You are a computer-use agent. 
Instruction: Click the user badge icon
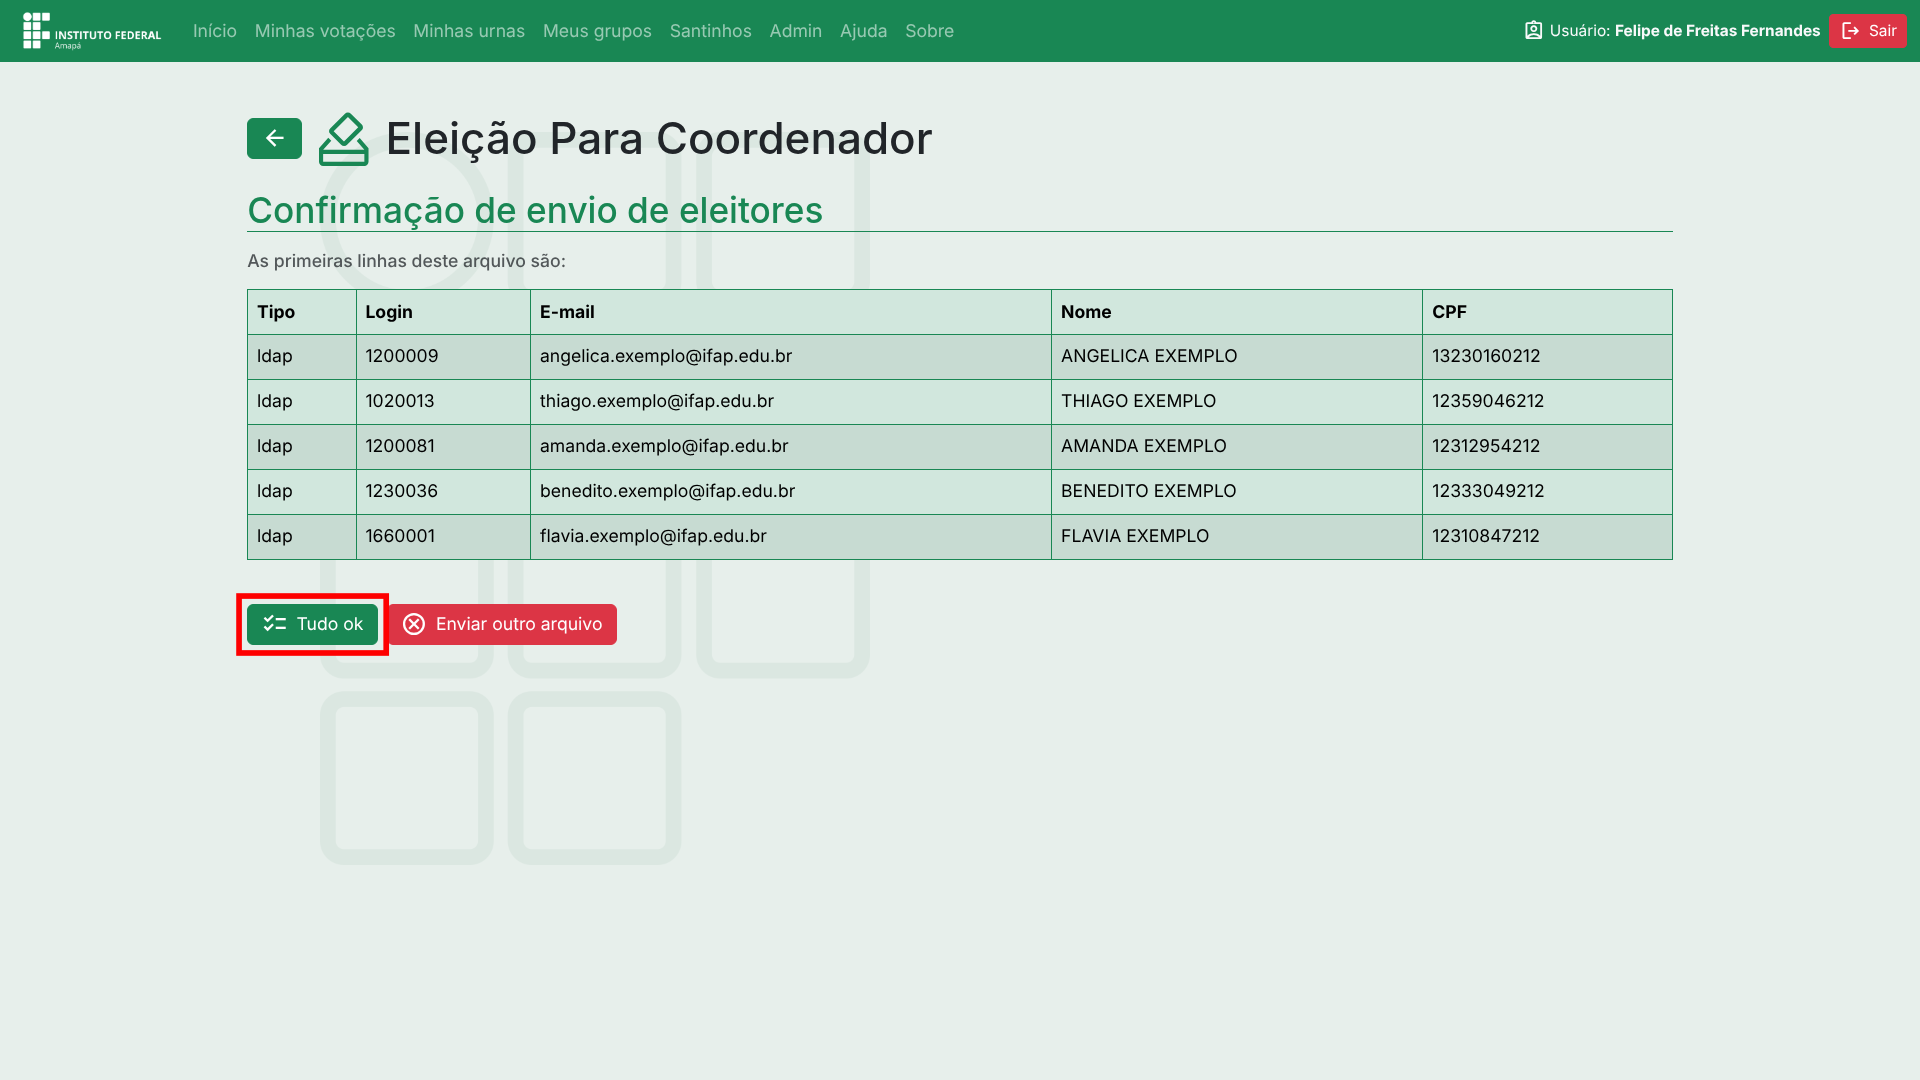coord(1533,31)
